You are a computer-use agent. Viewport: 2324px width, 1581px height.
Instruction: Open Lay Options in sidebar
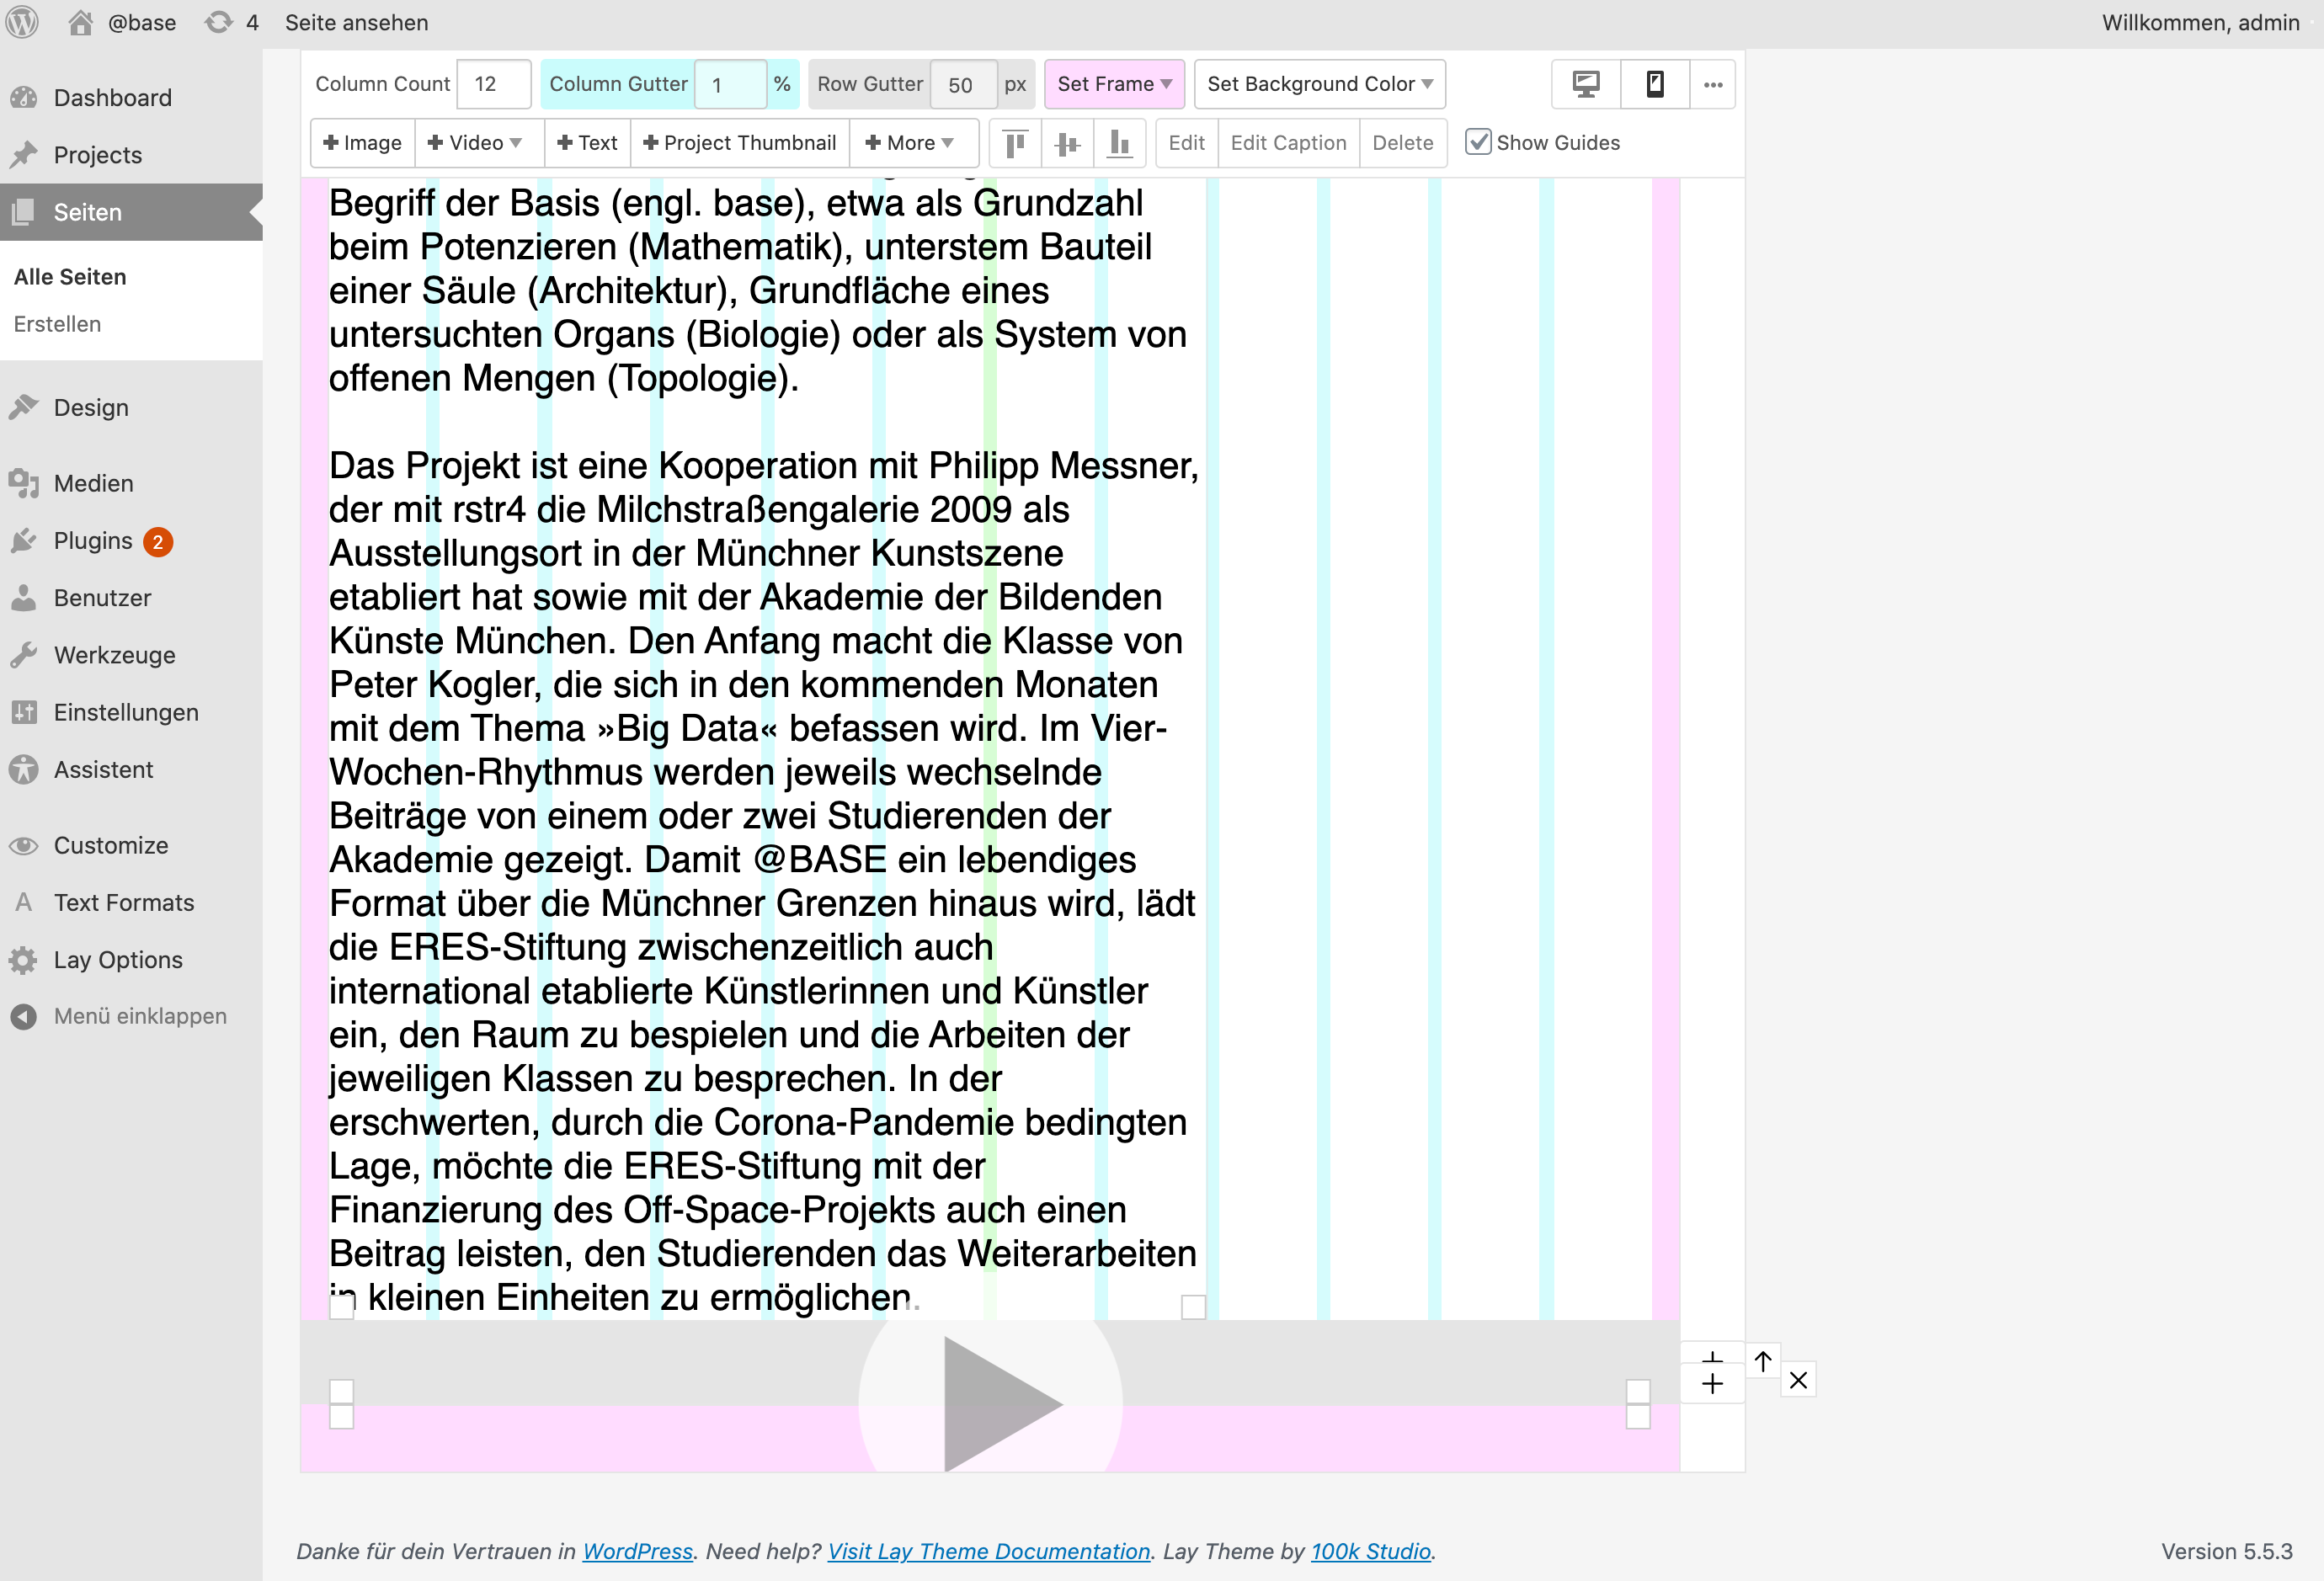pyautogui.click(x=117, y=960)
